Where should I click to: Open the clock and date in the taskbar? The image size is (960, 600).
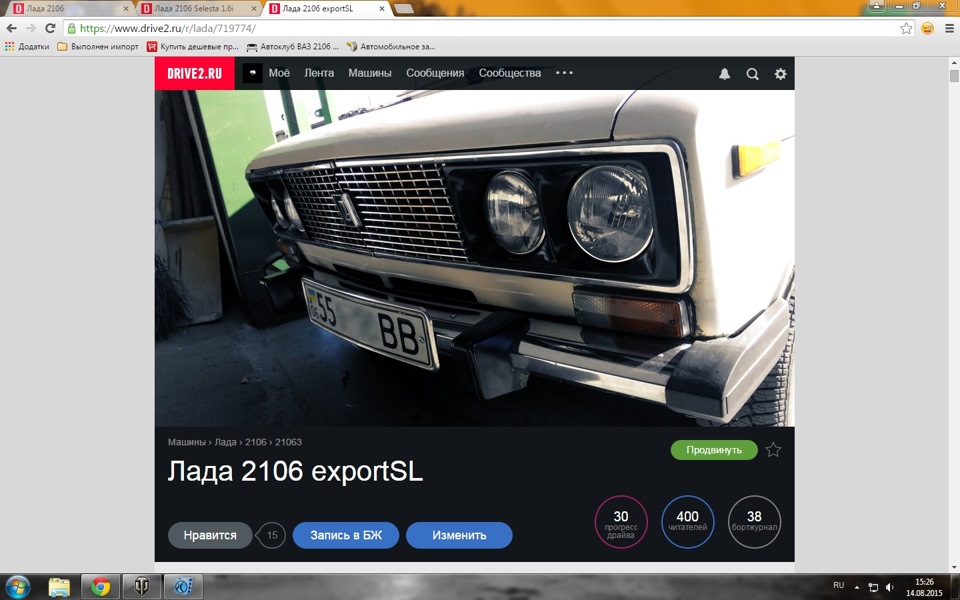(x=924, y=587)
